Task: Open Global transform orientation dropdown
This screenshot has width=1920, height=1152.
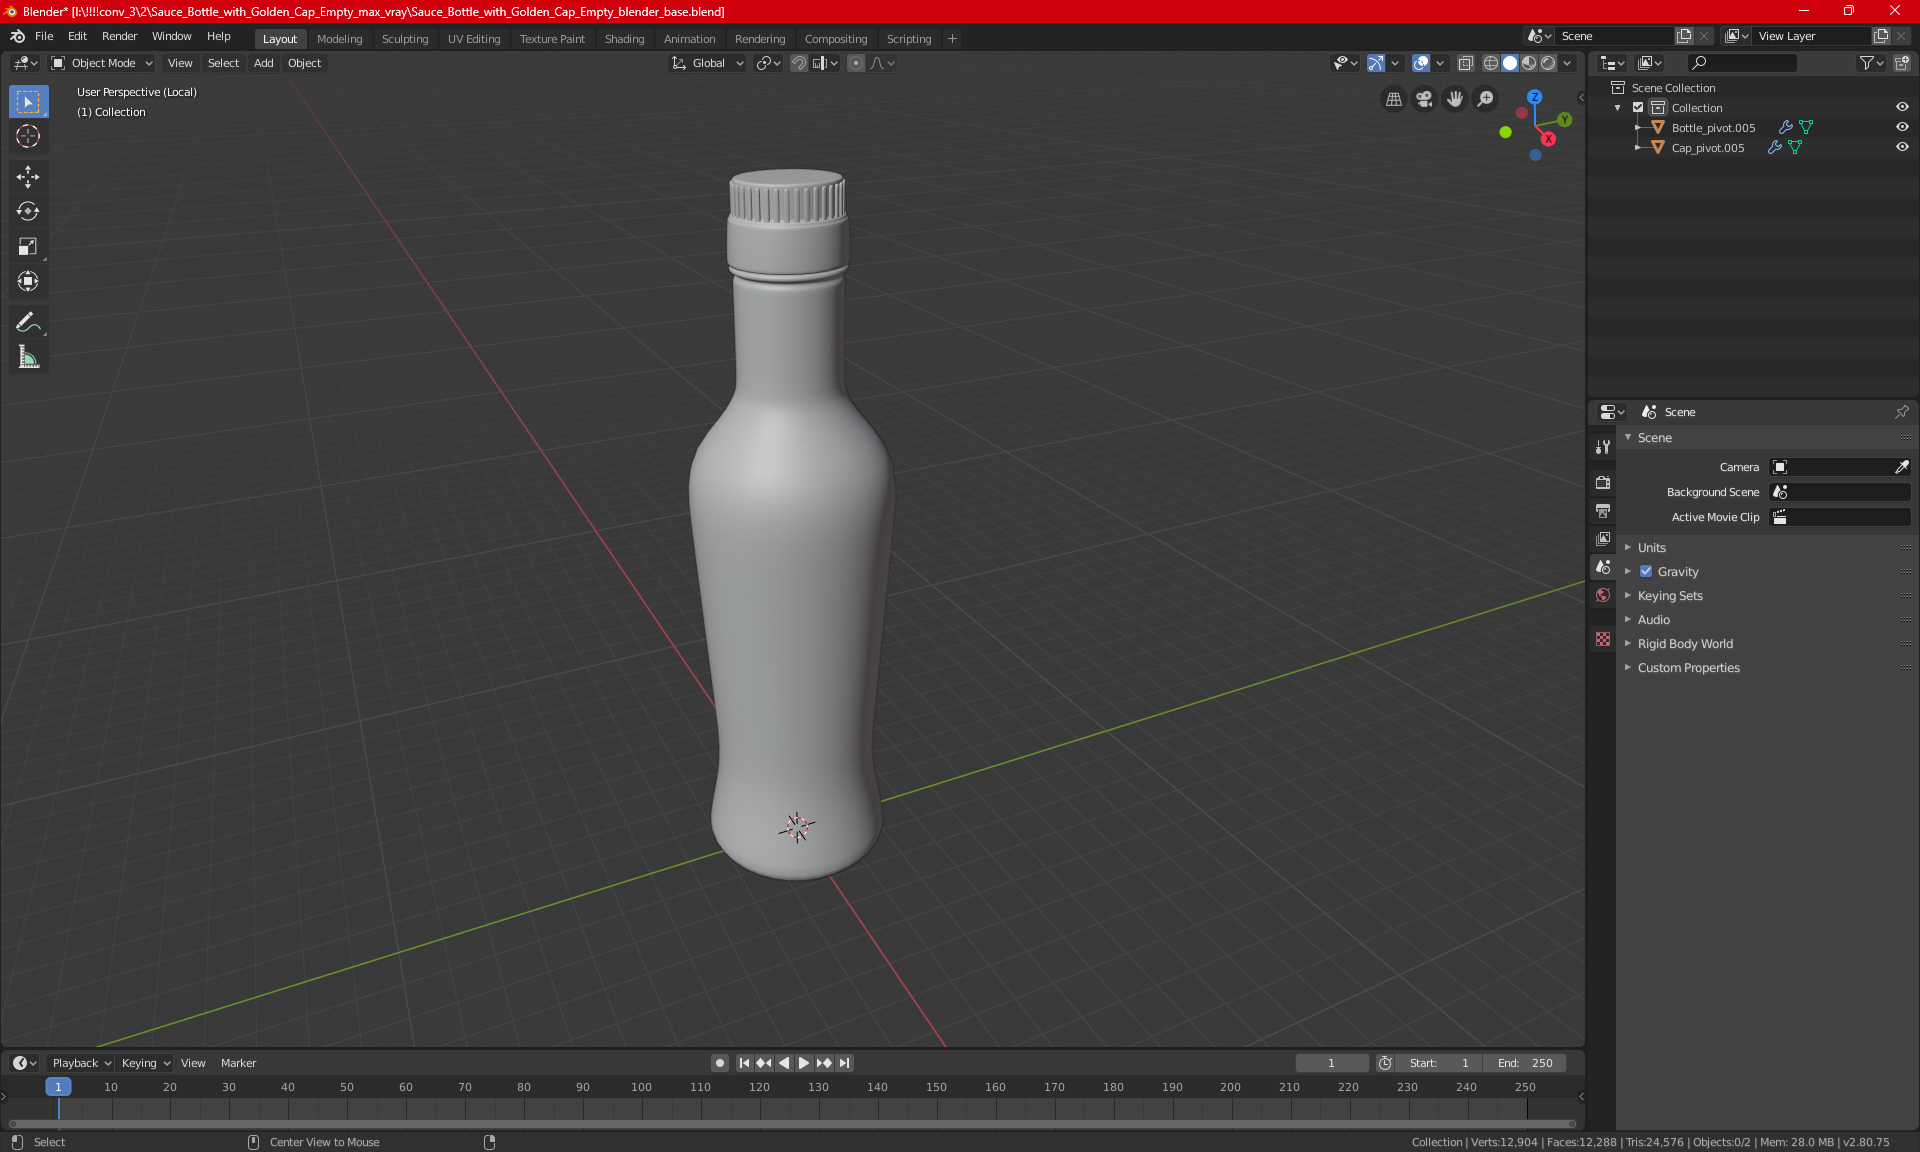Action: click(707, 63)
